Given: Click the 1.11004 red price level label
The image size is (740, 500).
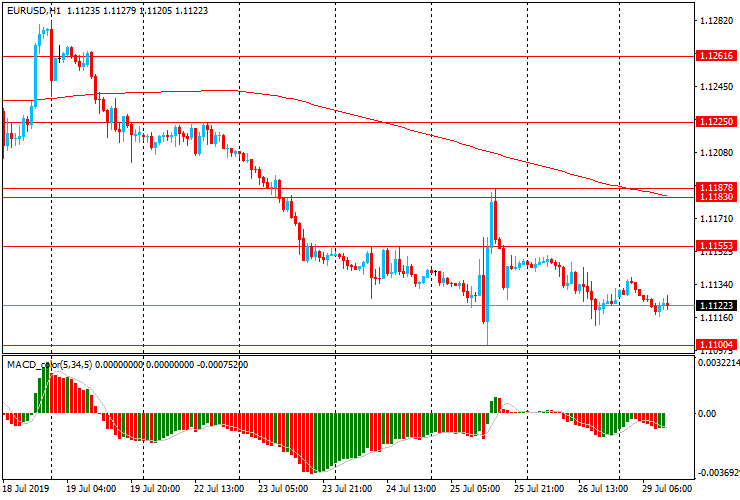Looking at the screenshot, I should point(716,345).
